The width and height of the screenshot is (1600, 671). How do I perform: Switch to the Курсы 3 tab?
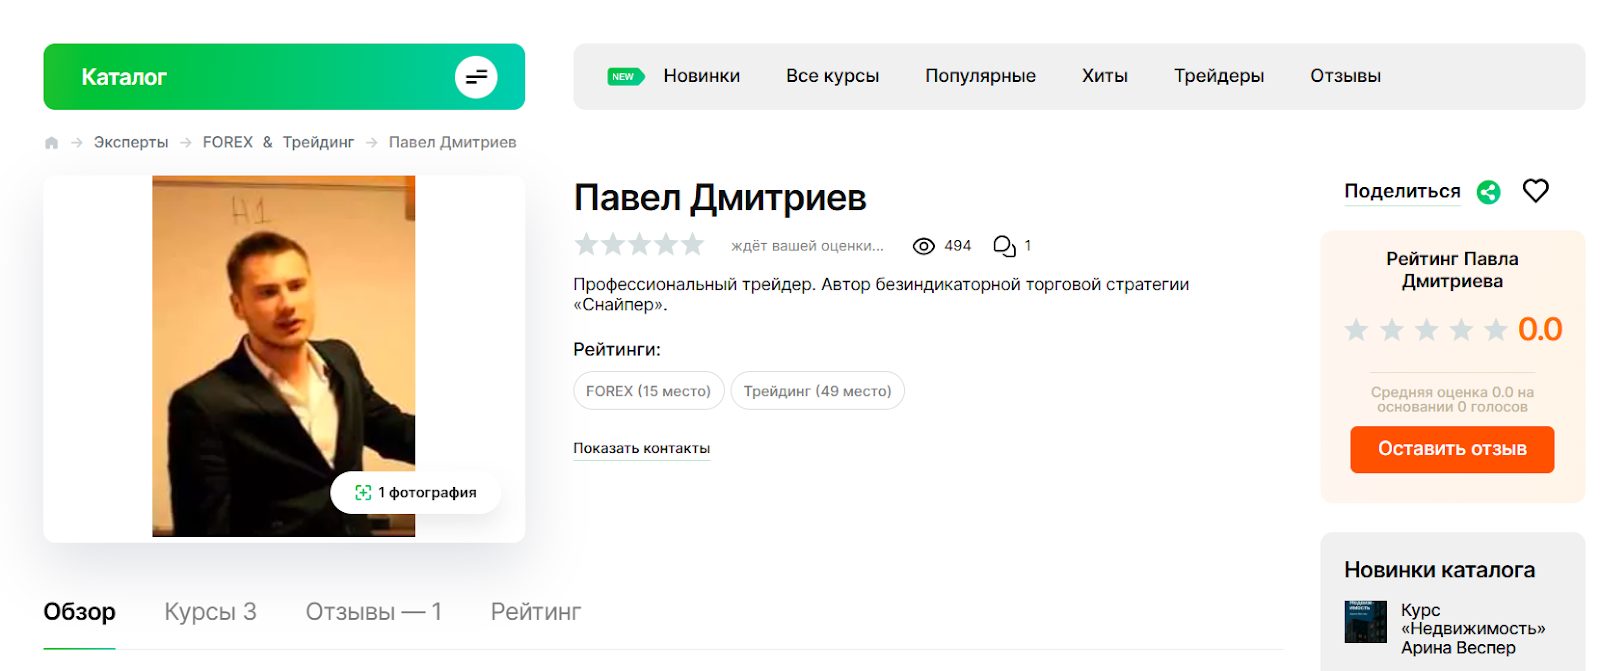[209, 611]
